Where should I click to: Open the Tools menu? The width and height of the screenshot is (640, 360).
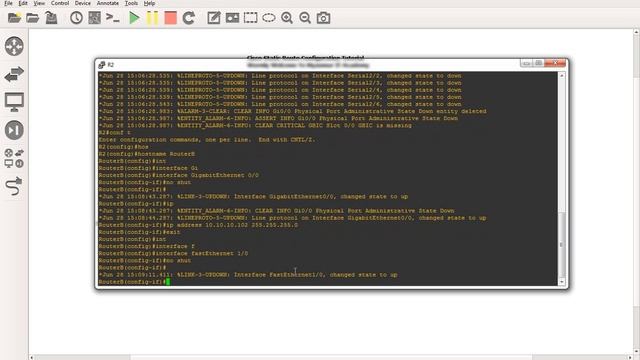(131, 3)
